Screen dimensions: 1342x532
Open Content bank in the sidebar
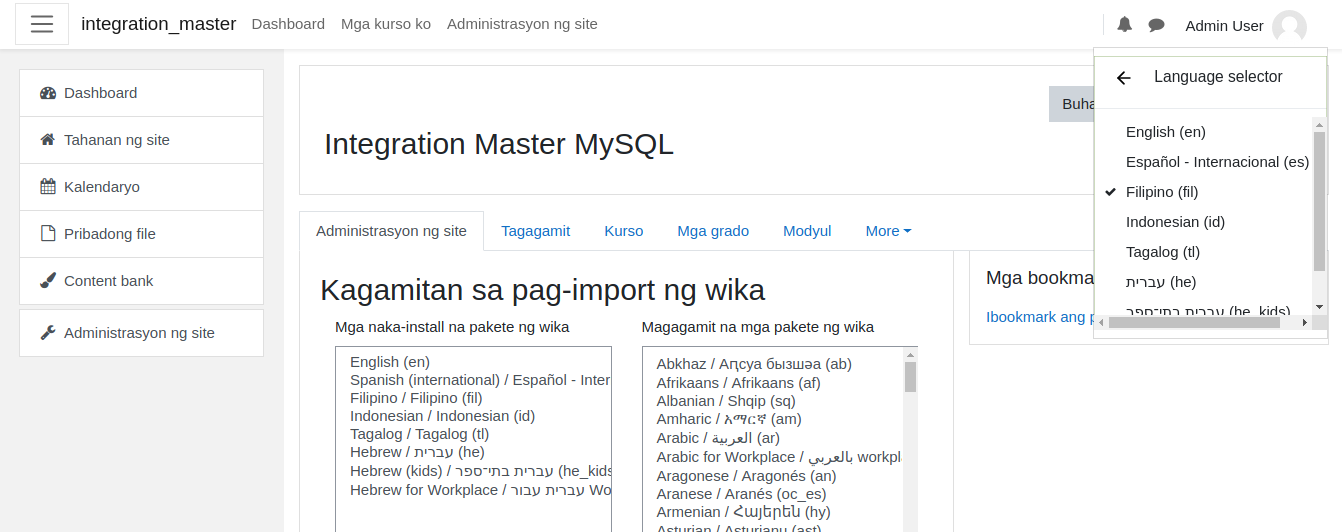[141, 281]
